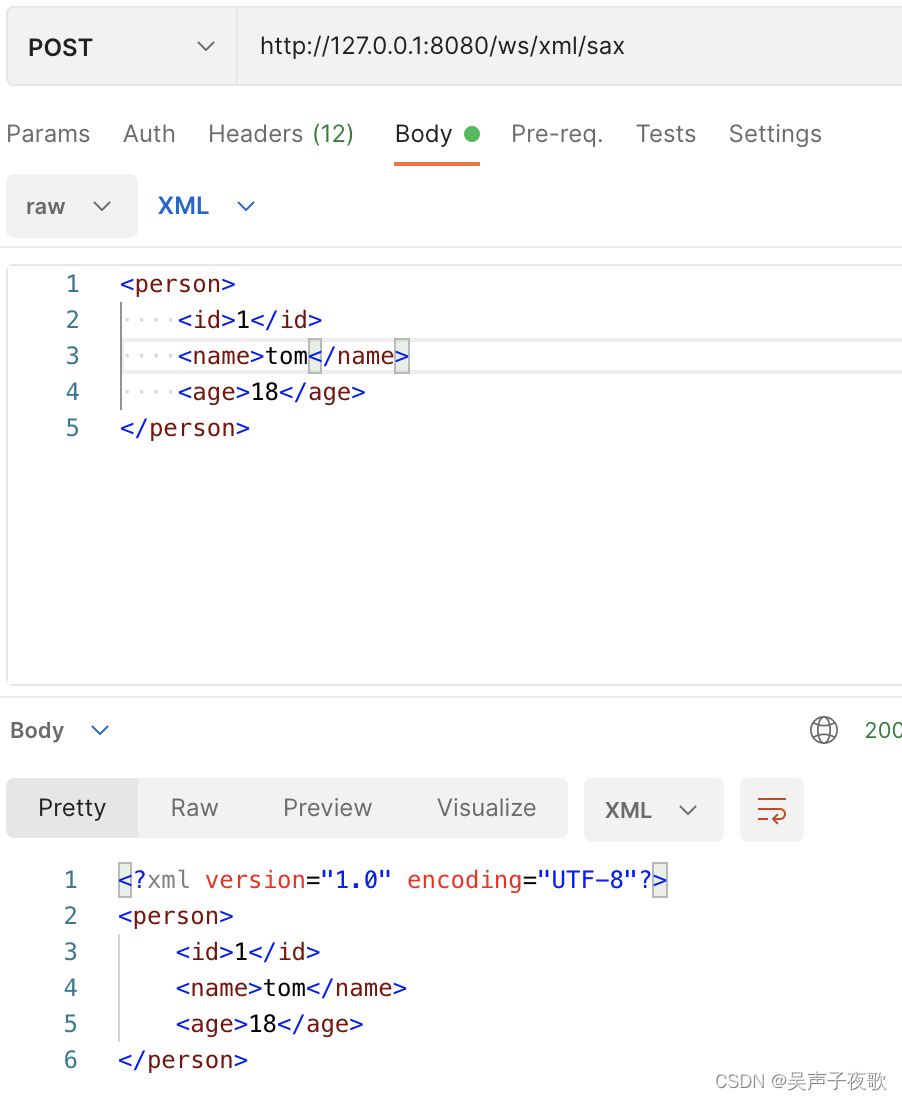Click the xml version declaration line
Image resolution: width=902 pixels, height=1100 pixels.
click(393, 880)
